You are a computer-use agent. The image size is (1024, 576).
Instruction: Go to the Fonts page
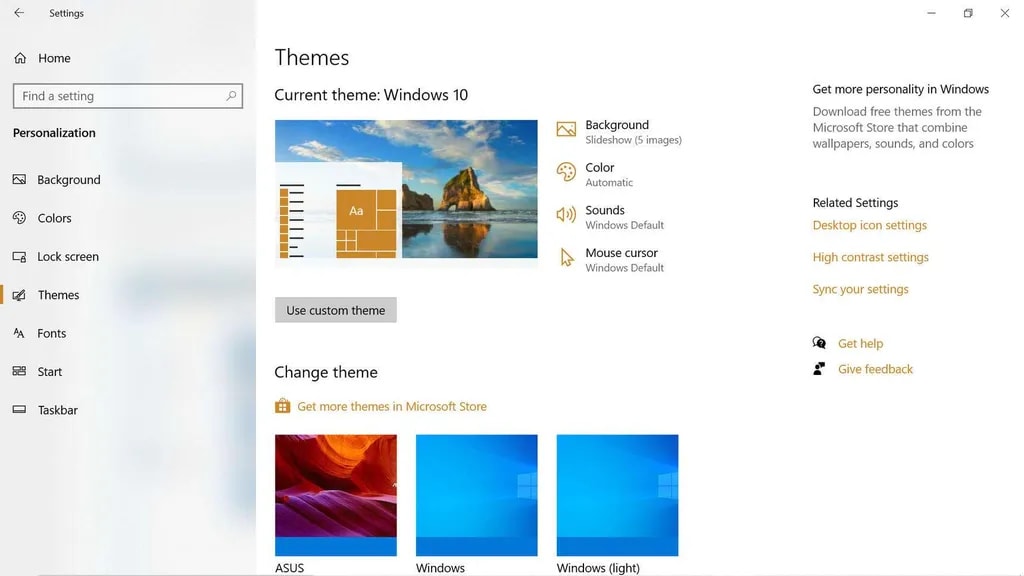[x=51, y=334]
